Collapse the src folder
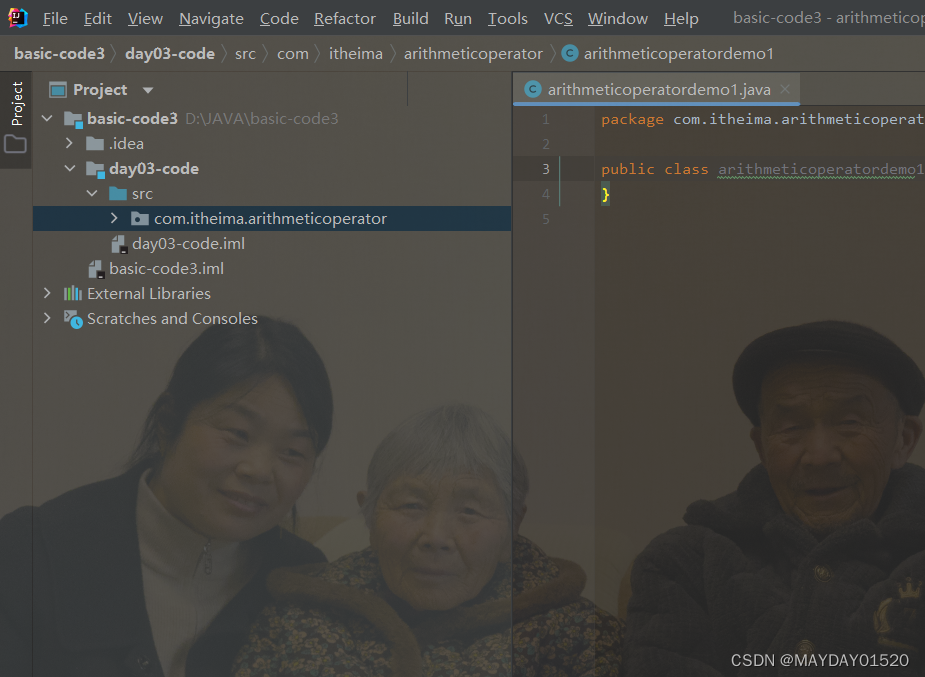This screenshot has height=677, width=925. pyautogui.click(x=92, y=193)
